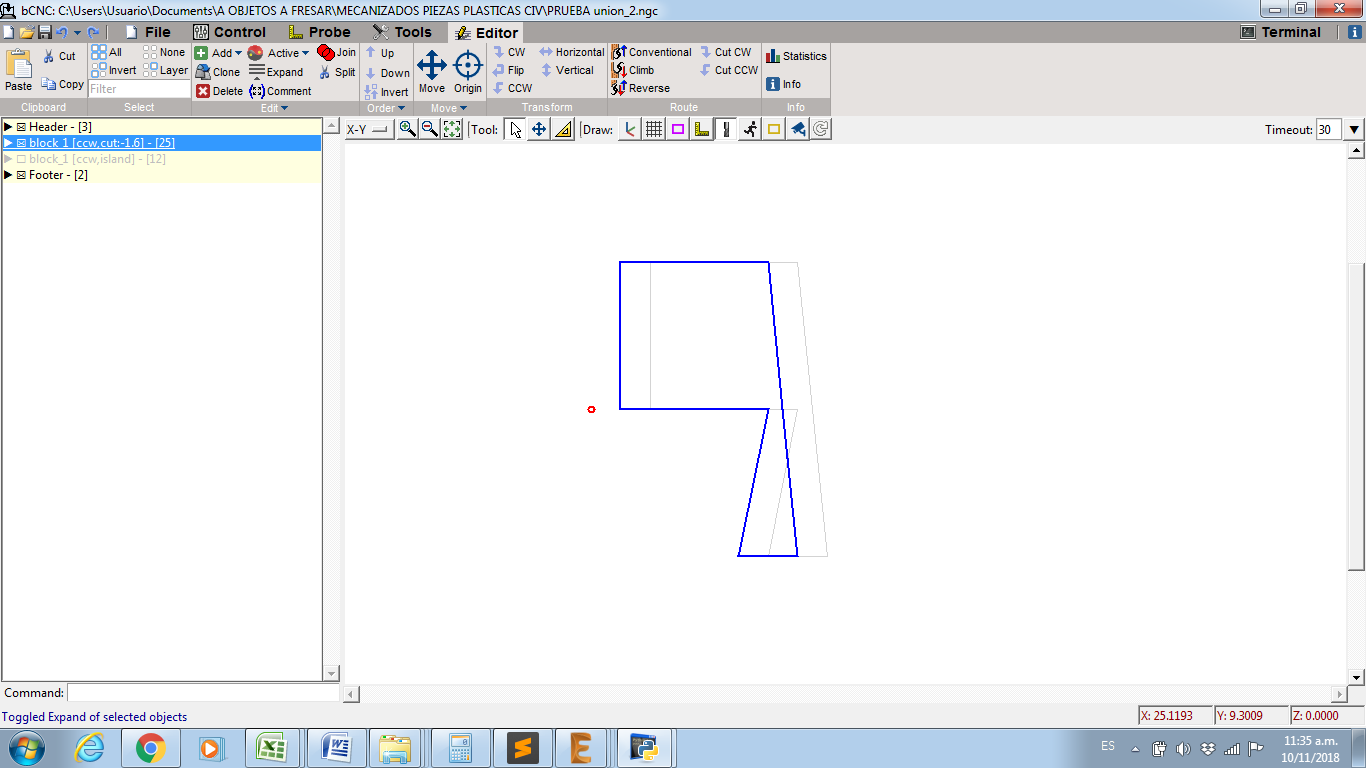Switch to the Control tab

[x=229, y=32]
